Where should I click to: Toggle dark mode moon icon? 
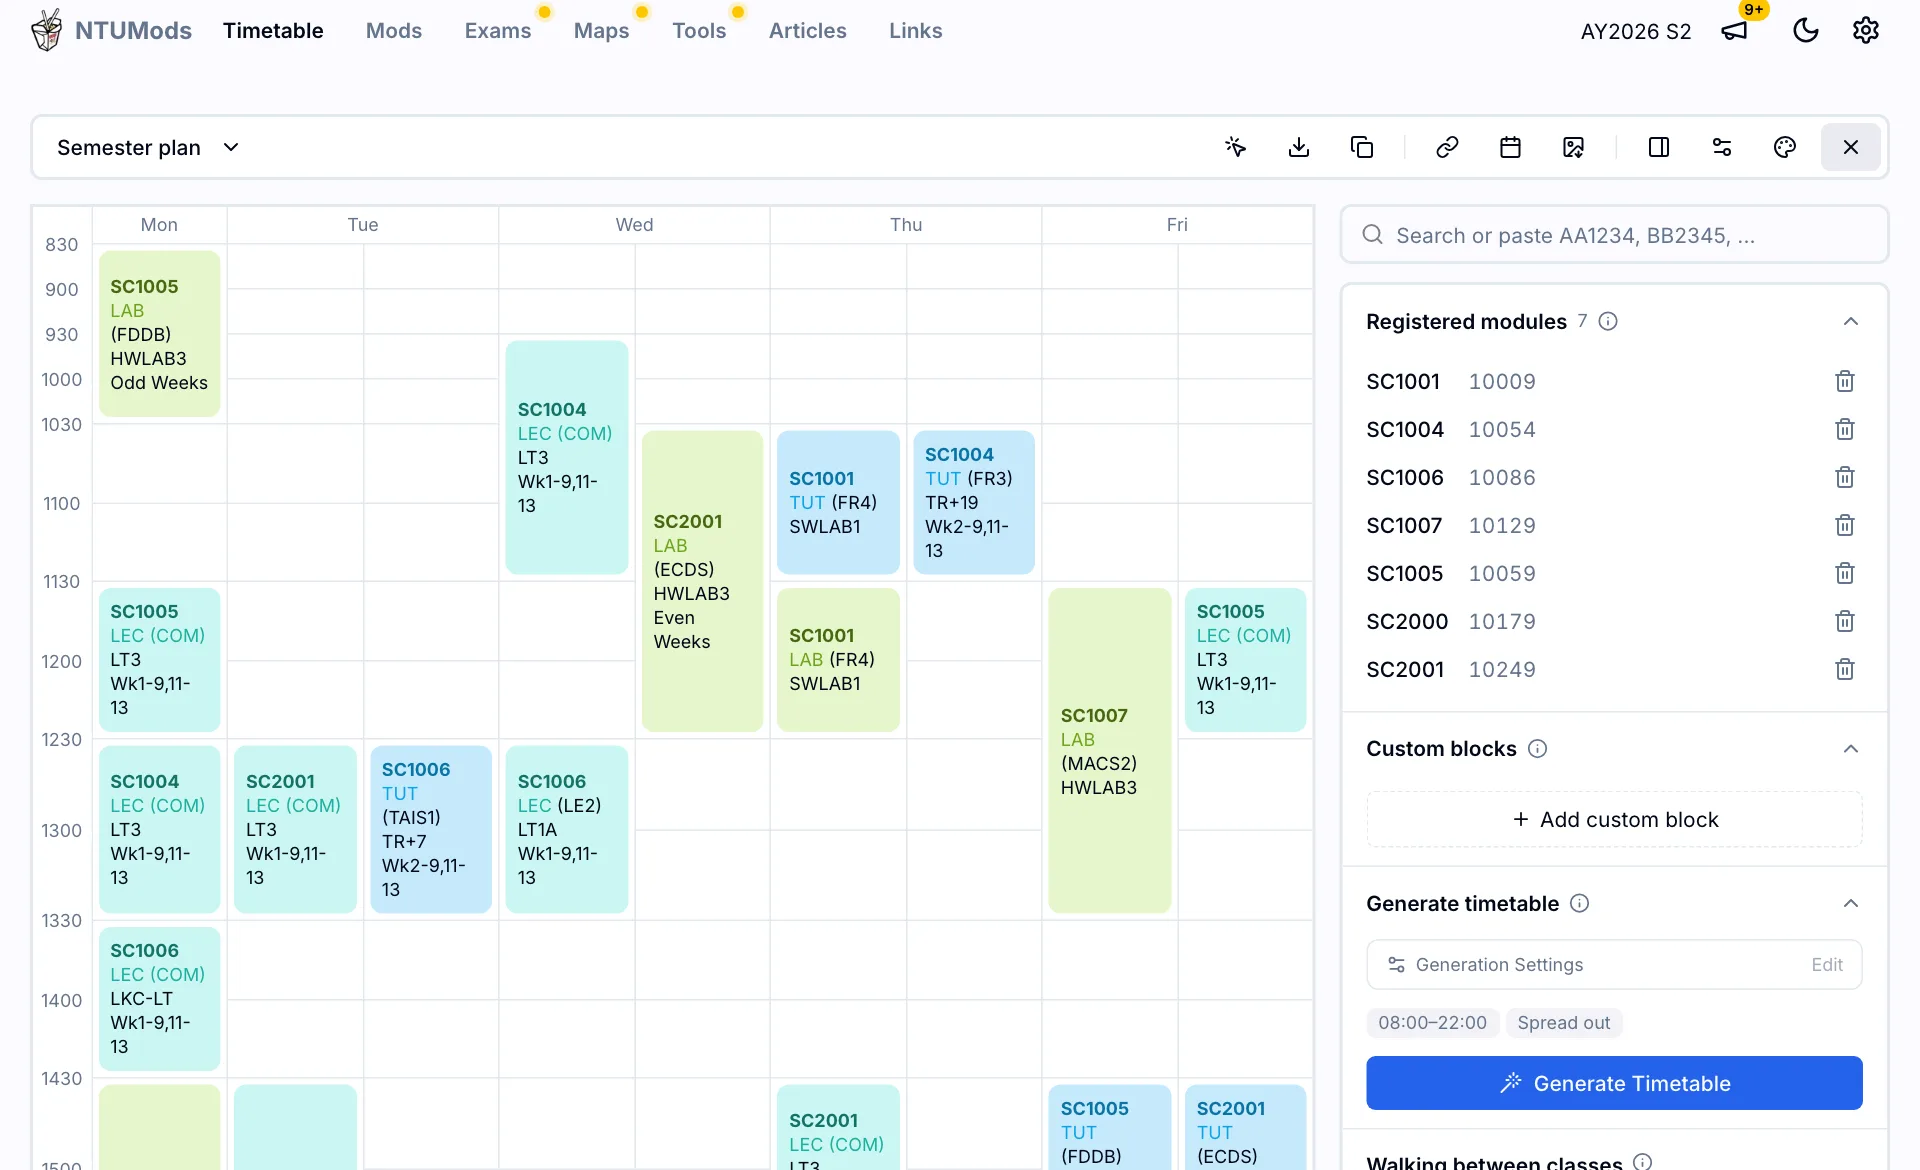tap(1806, 31)
